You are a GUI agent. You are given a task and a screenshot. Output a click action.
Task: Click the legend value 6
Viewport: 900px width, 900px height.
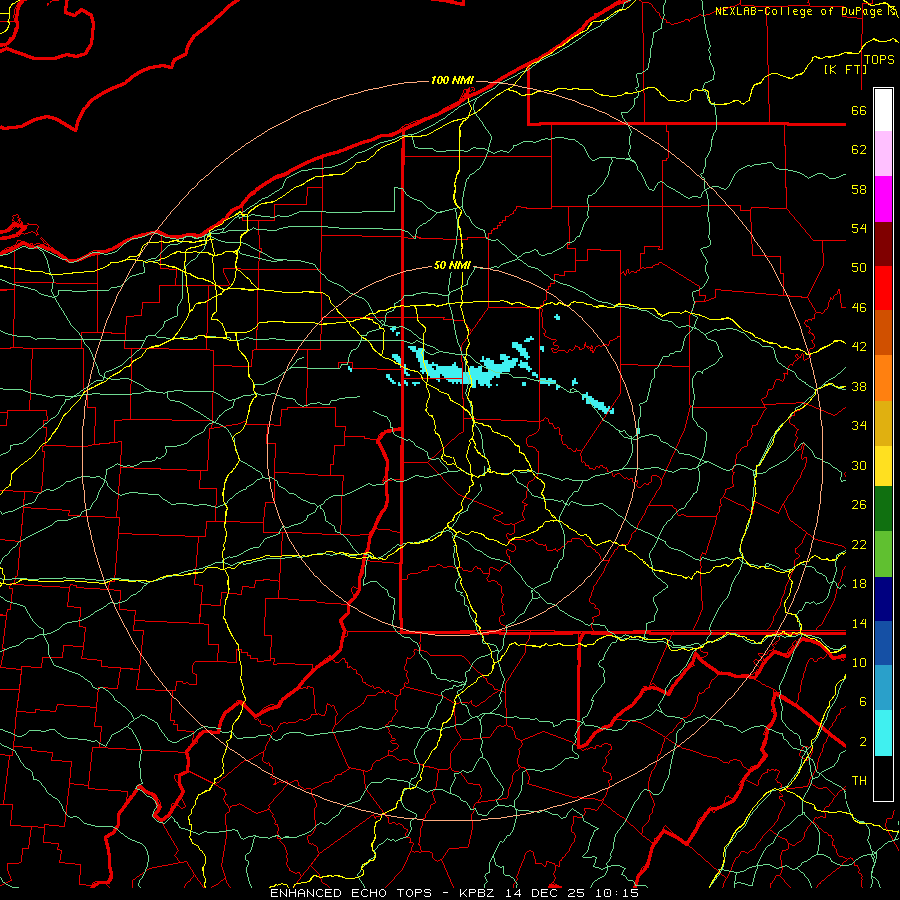863,701
